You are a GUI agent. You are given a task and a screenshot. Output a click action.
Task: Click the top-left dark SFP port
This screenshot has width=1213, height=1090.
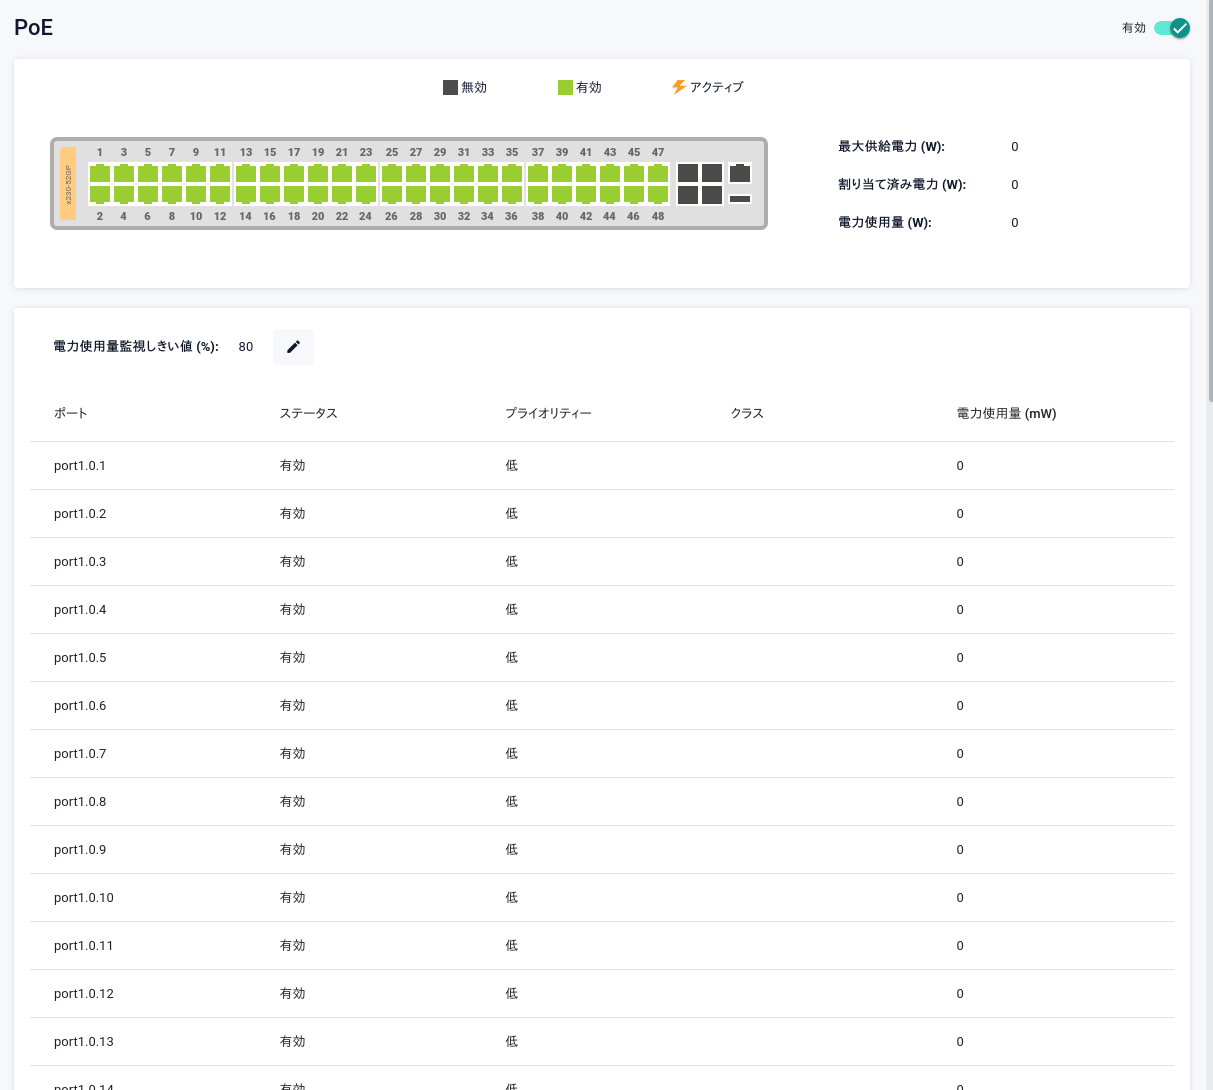coord(688,173)
